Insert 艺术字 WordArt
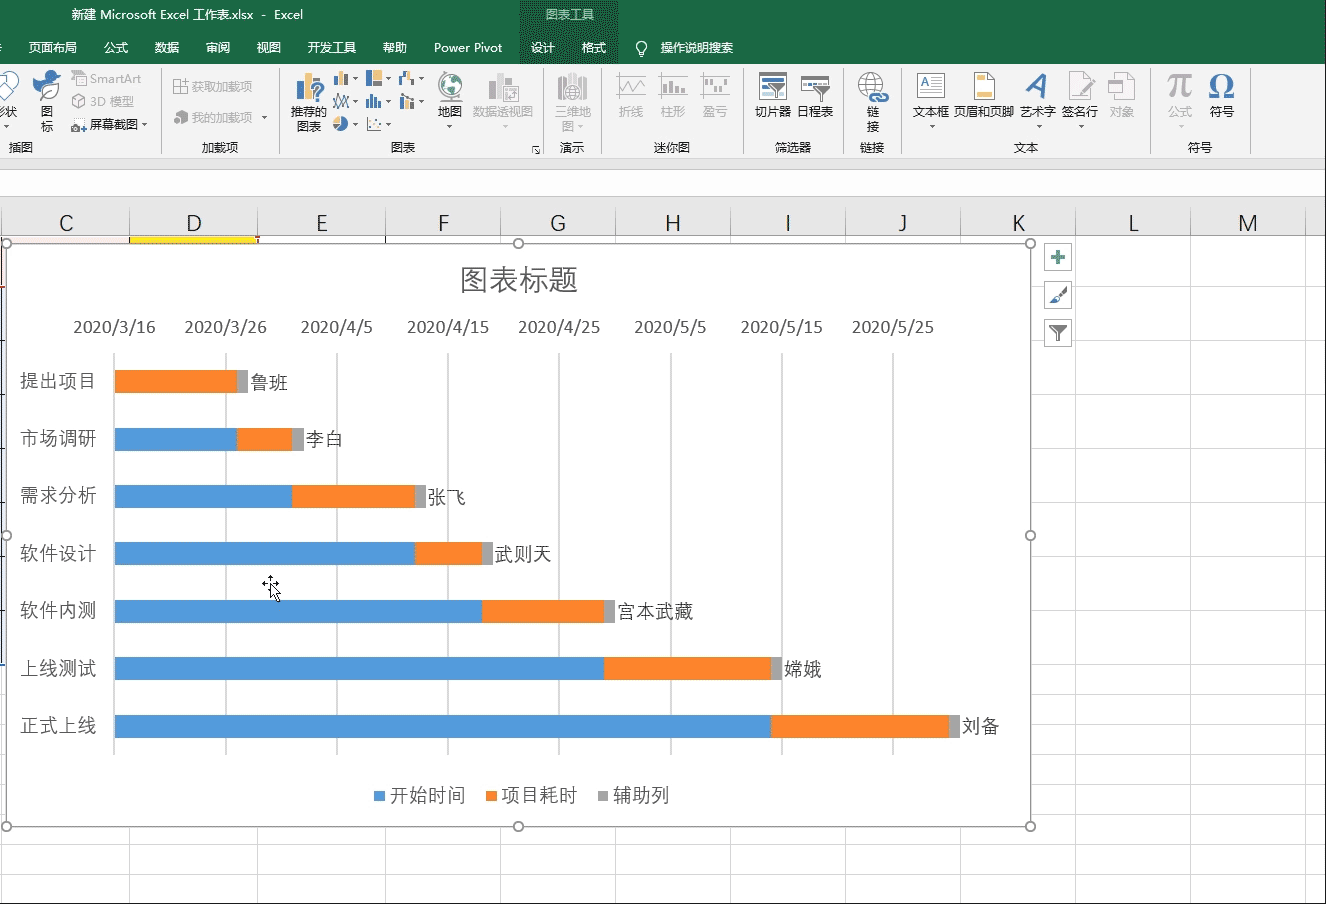 (1038, 95)
